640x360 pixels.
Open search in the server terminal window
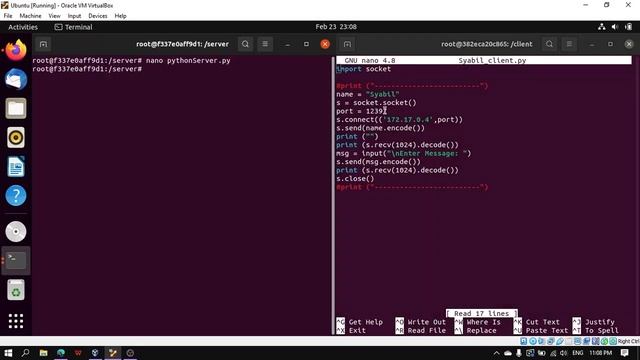coord(245,44)
